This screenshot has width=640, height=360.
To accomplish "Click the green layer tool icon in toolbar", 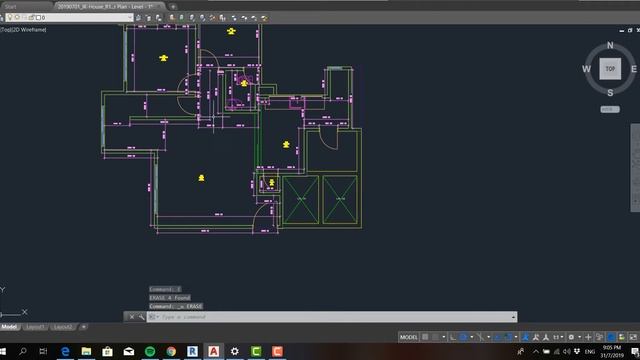I will point(182,18).
